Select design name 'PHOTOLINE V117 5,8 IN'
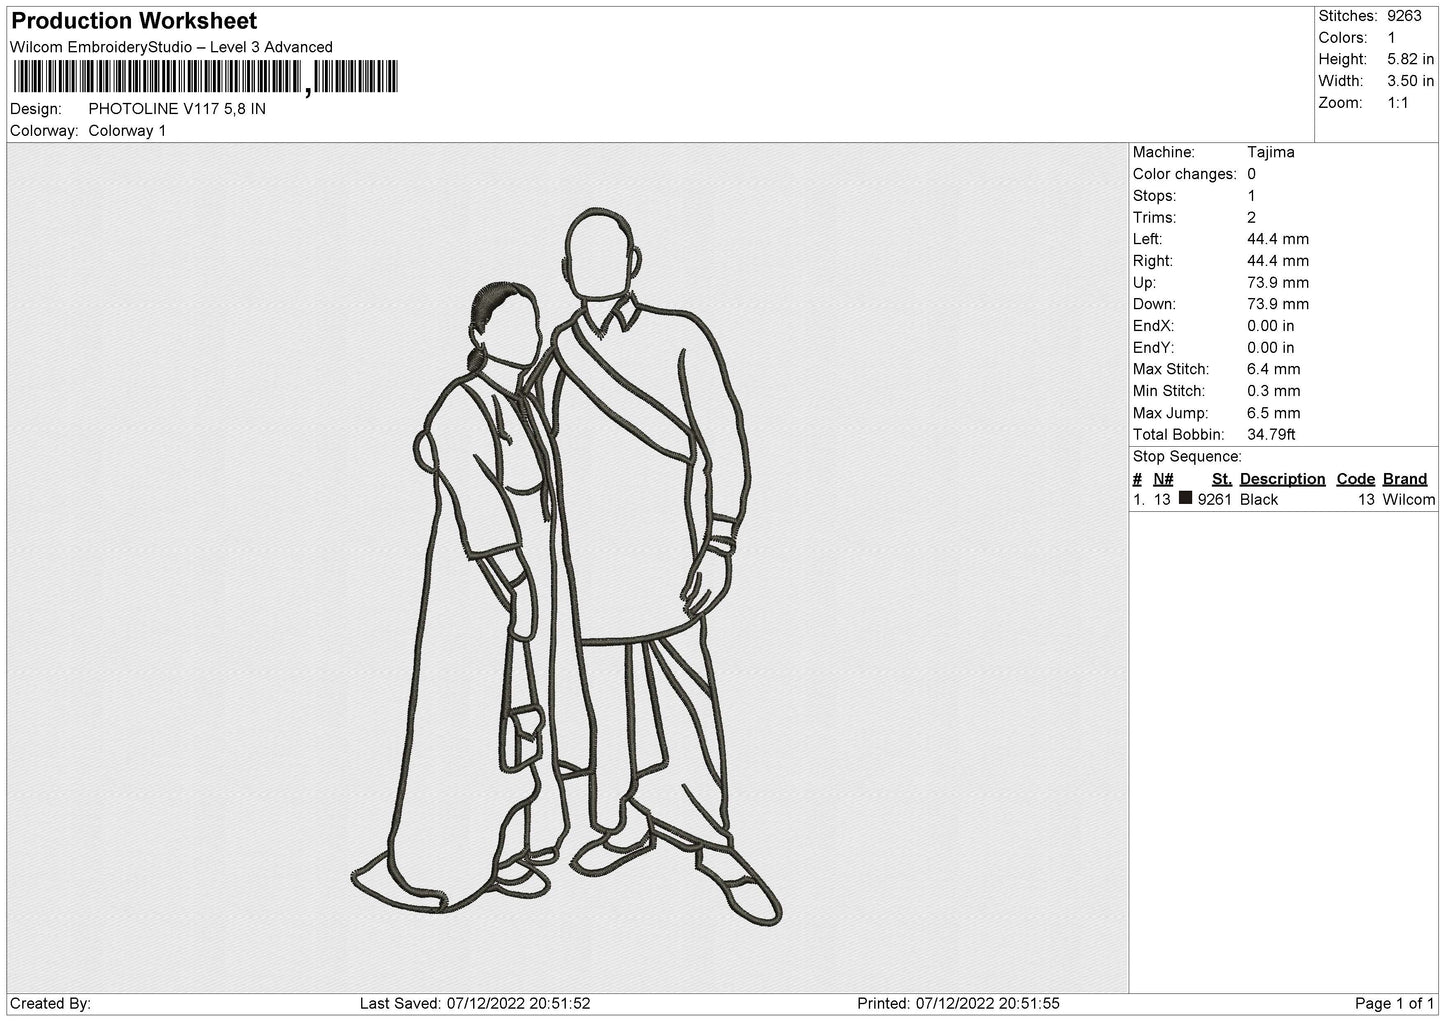 pos(177,109)
